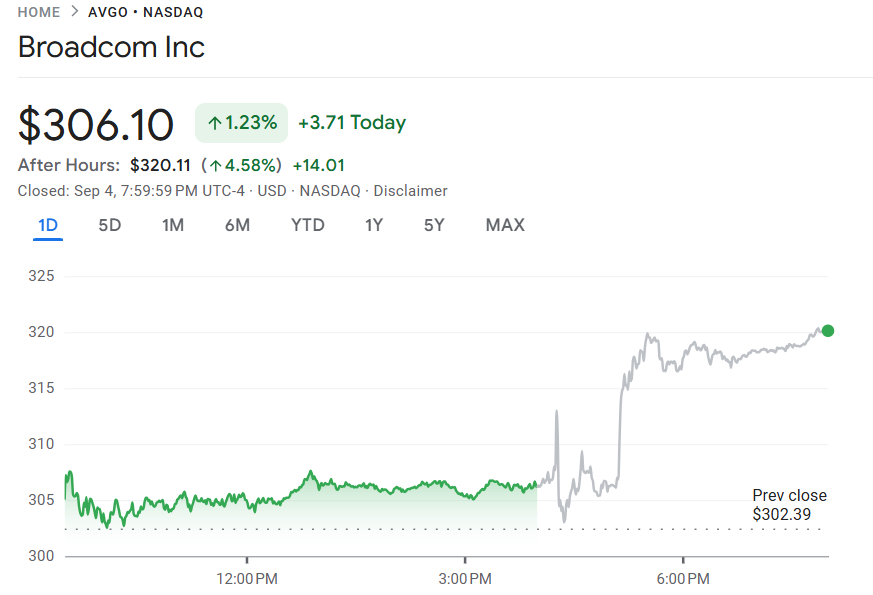Switch to the 5D chart range
The width and height of the screenshot is (873, 595).
[x=110, y=225]
